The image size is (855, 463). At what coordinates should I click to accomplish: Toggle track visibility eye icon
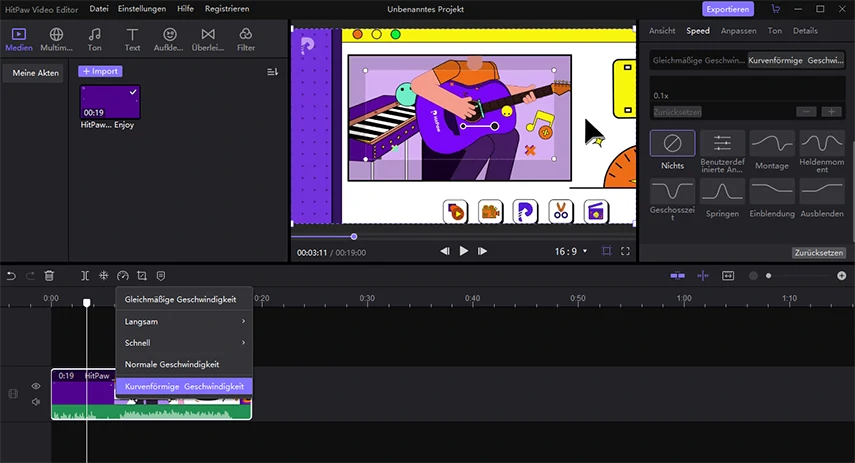point(36,386)
